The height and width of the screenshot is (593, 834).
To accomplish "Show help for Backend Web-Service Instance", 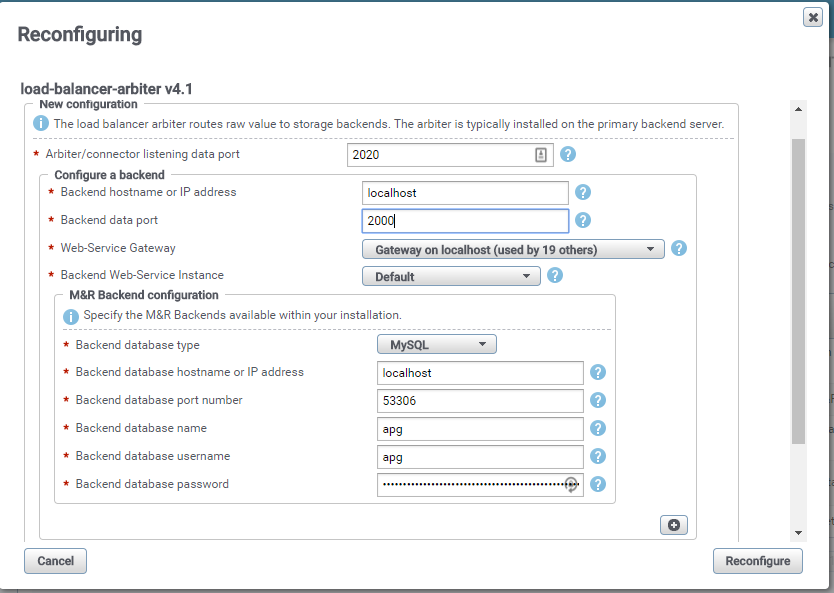I will tap(555, 276).
